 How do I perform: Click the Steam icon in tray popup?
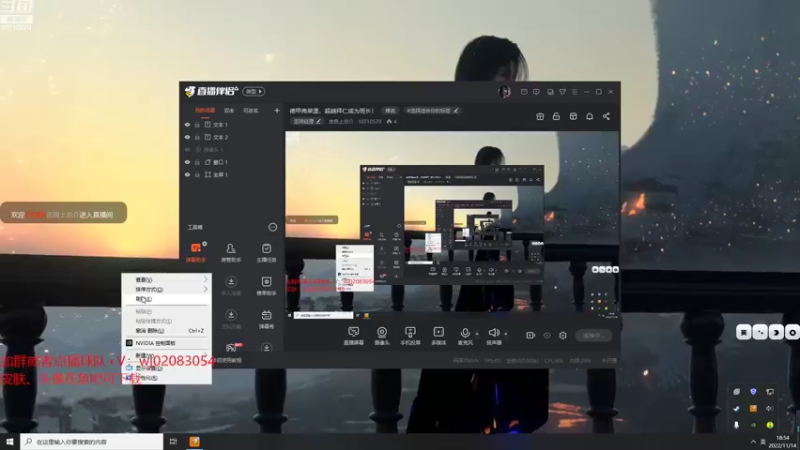click(736, 408)
